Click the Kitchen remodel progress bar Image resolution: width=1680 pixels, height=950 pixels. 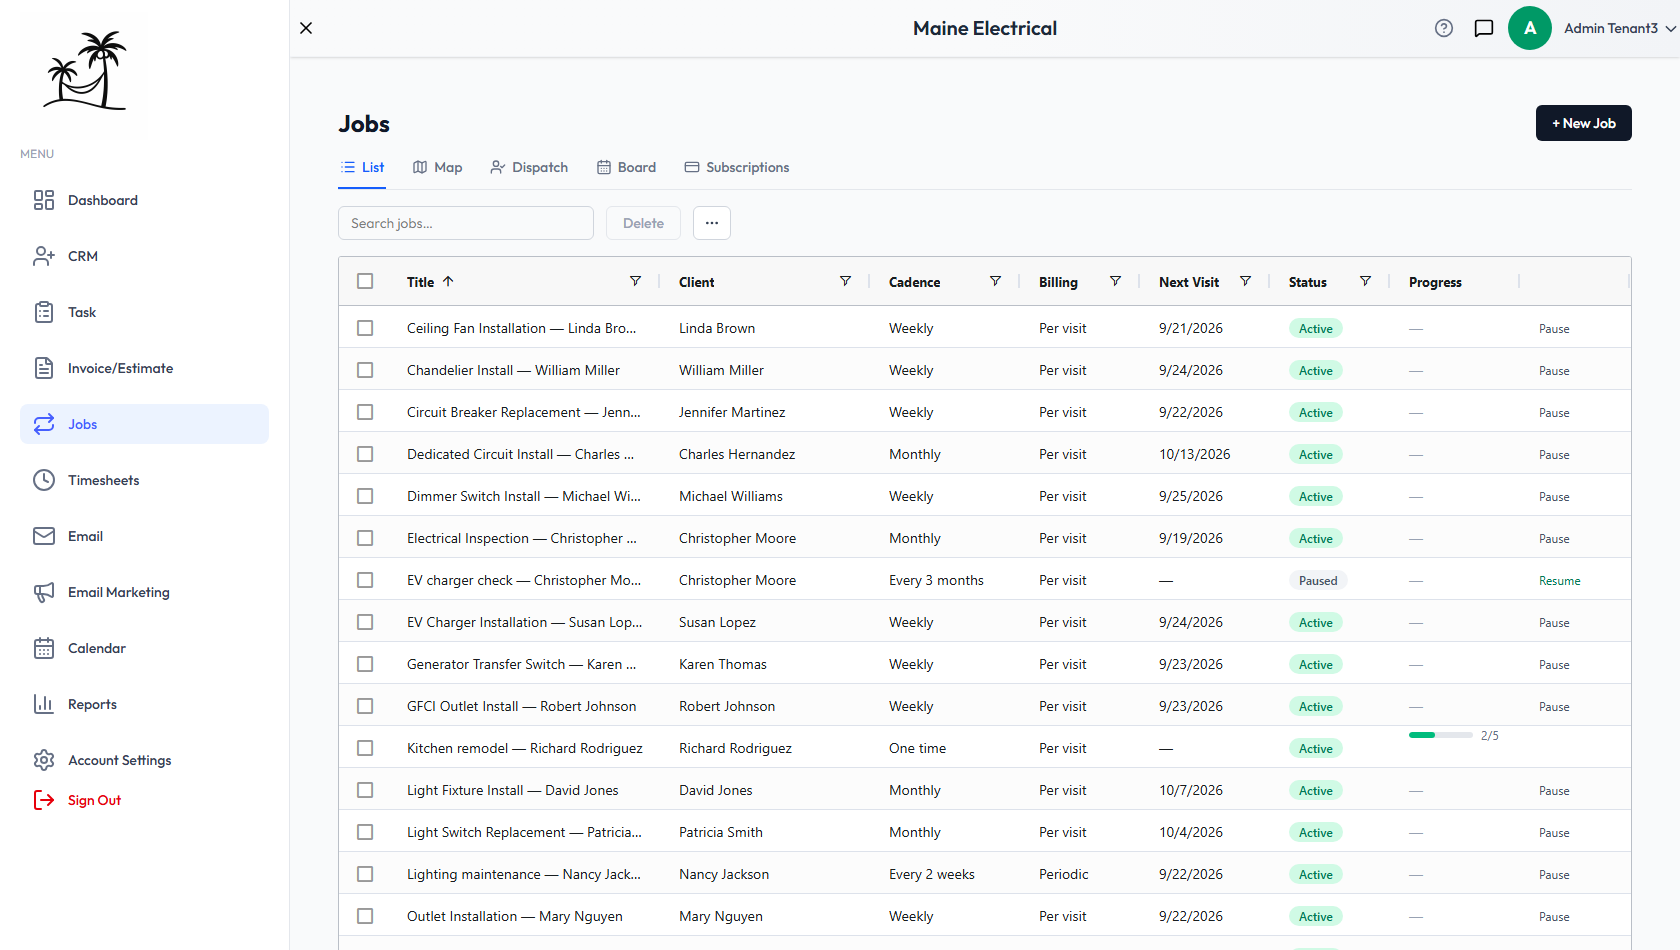[x=1440, y=735]
